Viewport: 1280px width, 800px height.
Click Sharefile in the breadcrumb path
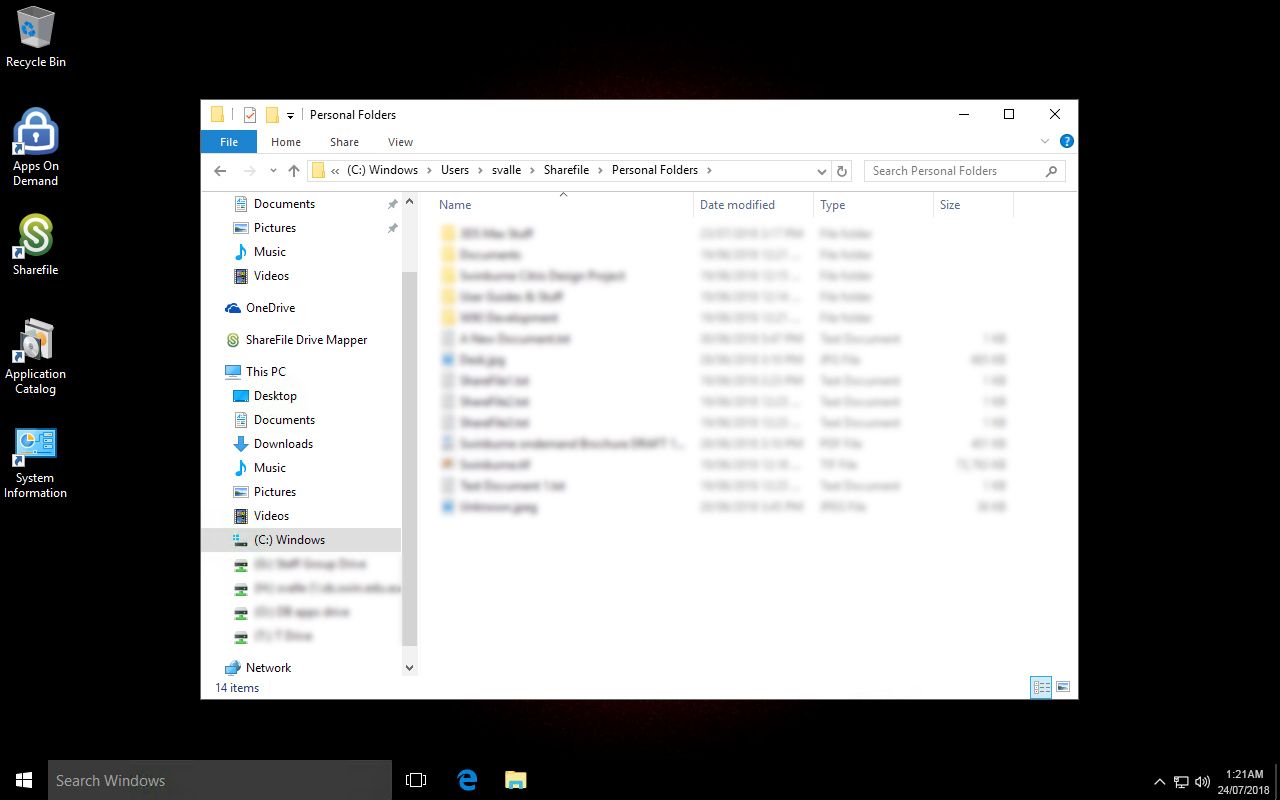[x=566, y=170]
